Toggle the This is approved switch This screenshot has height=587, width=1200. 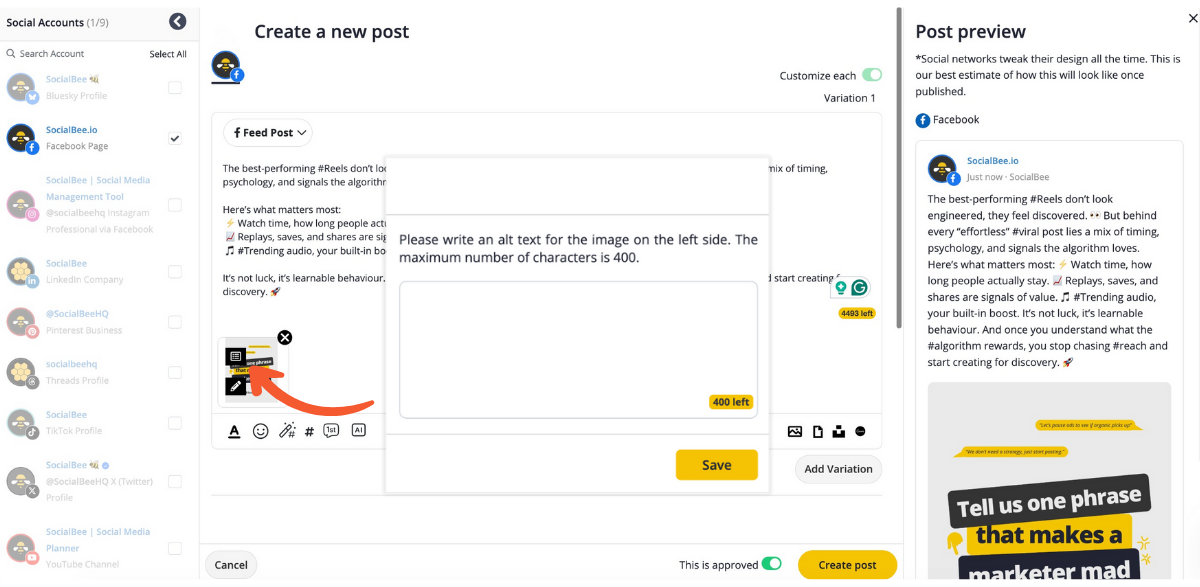click(x=772, y=564)
